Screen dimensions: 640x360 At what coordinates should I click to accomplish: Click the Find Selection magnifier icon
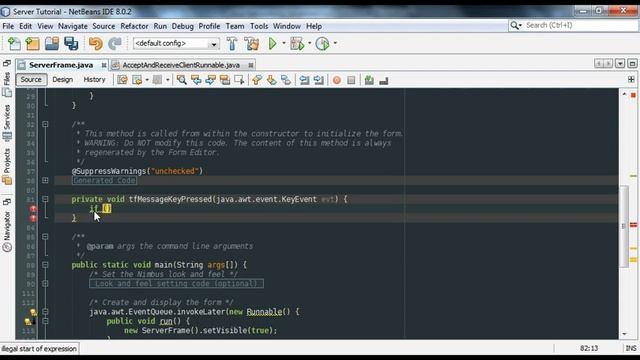[182, 80]
